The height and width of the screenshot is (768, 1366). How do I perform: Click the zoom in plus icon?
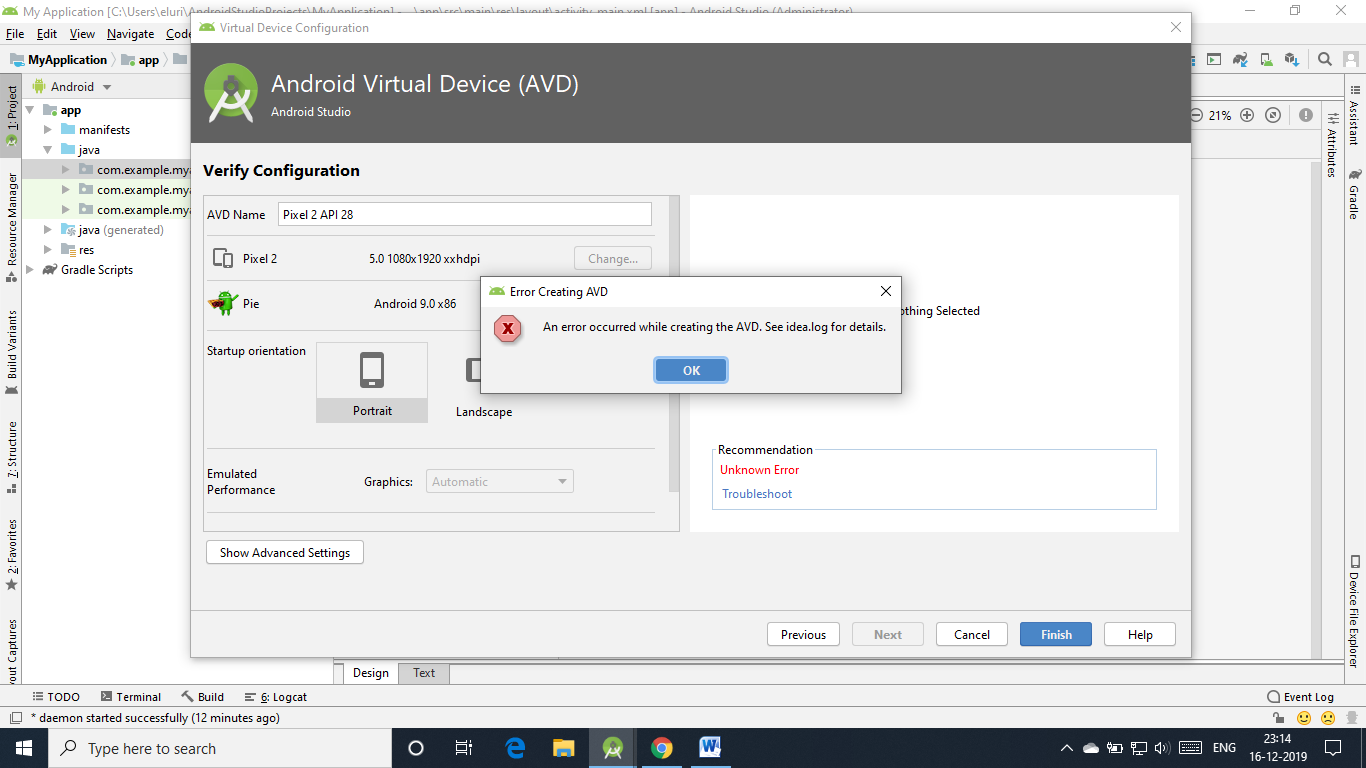1247,115
